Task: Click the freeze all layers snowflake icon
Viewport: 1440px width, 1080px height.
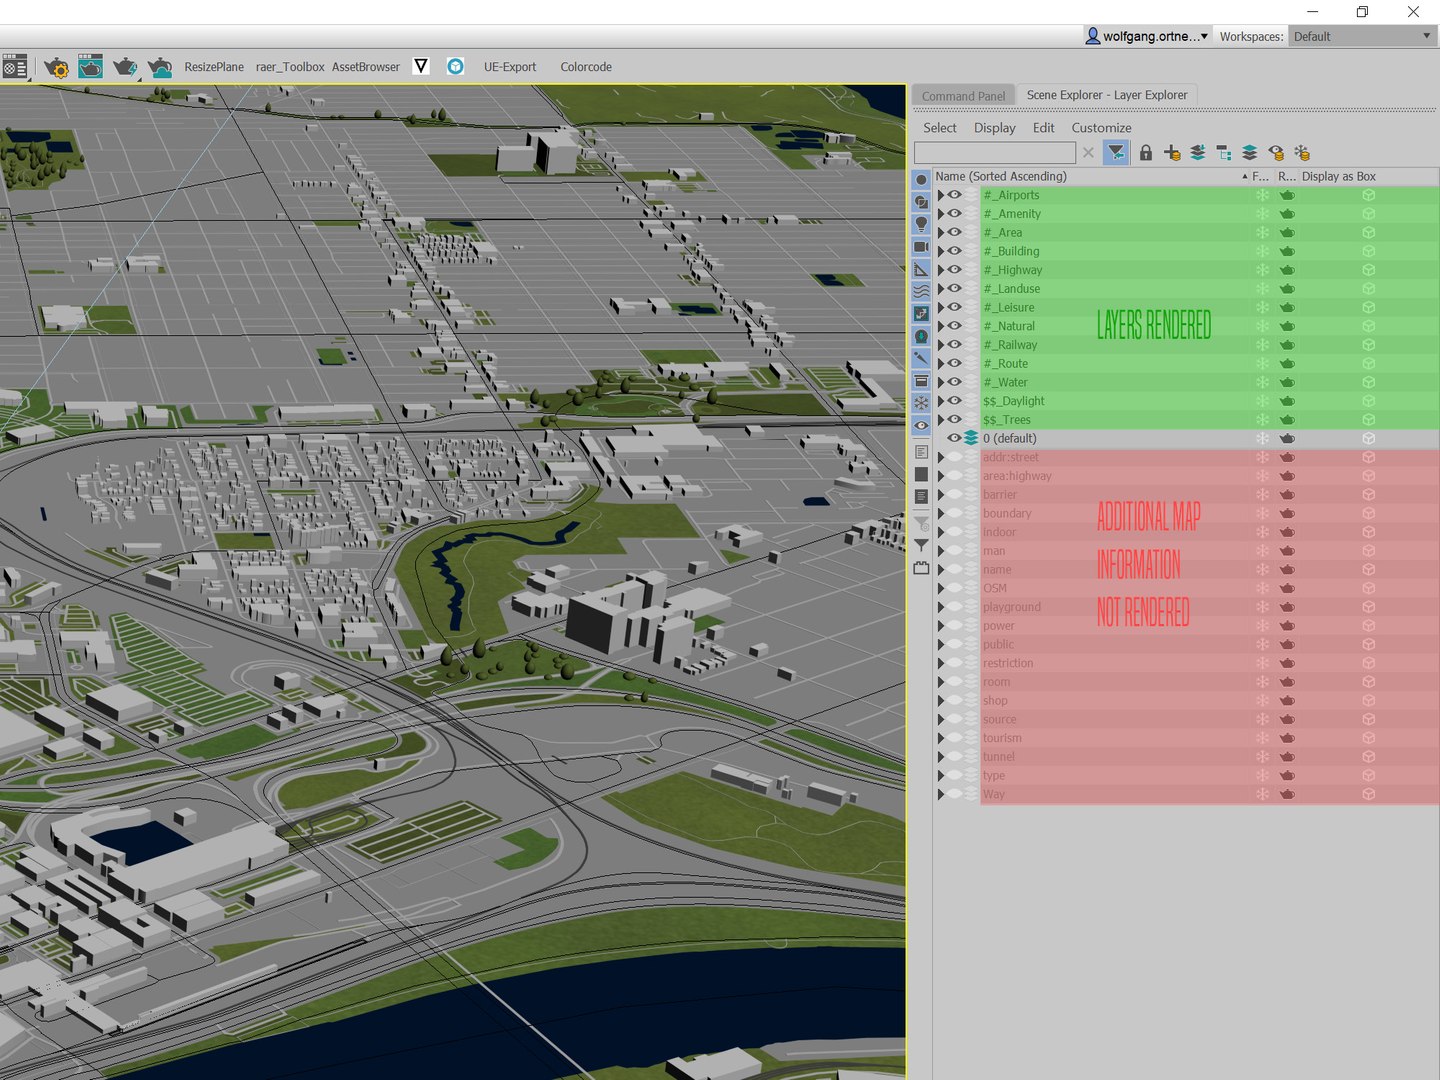Action: (x=1302, y=152)
